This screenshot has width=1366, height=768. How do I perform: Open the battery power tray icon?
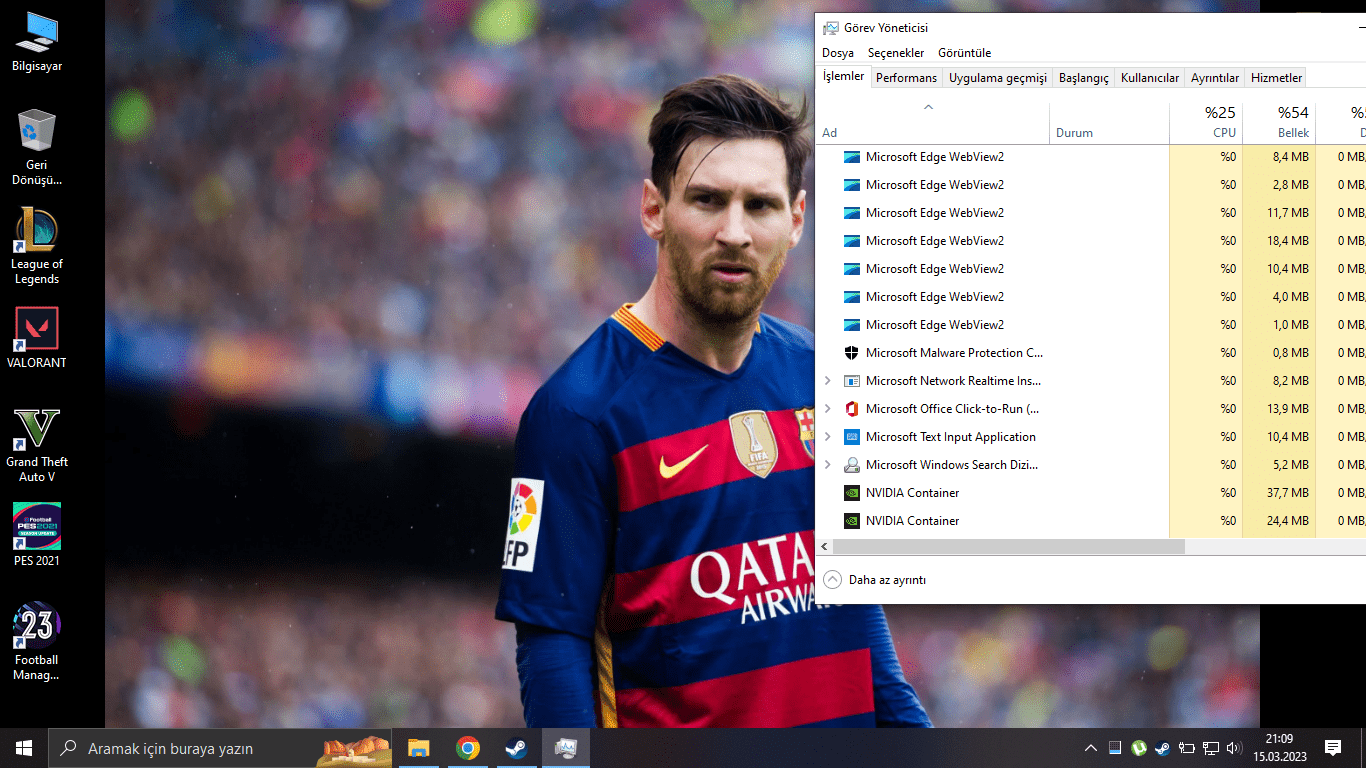pyautogui.click(x=1187, y=748)
